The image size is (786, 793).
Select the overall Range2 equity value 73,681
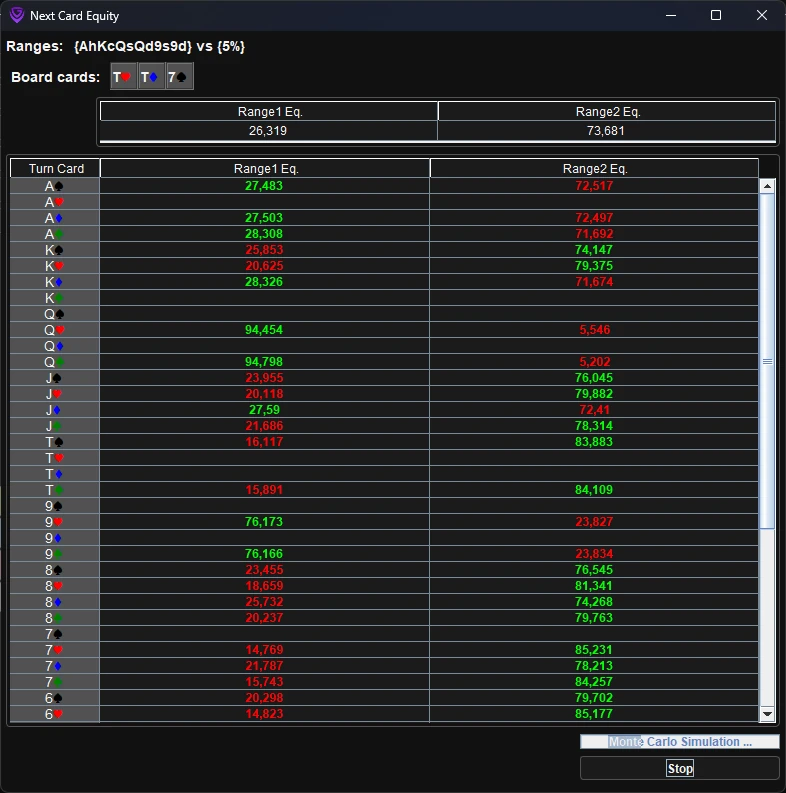coord(607,131)
